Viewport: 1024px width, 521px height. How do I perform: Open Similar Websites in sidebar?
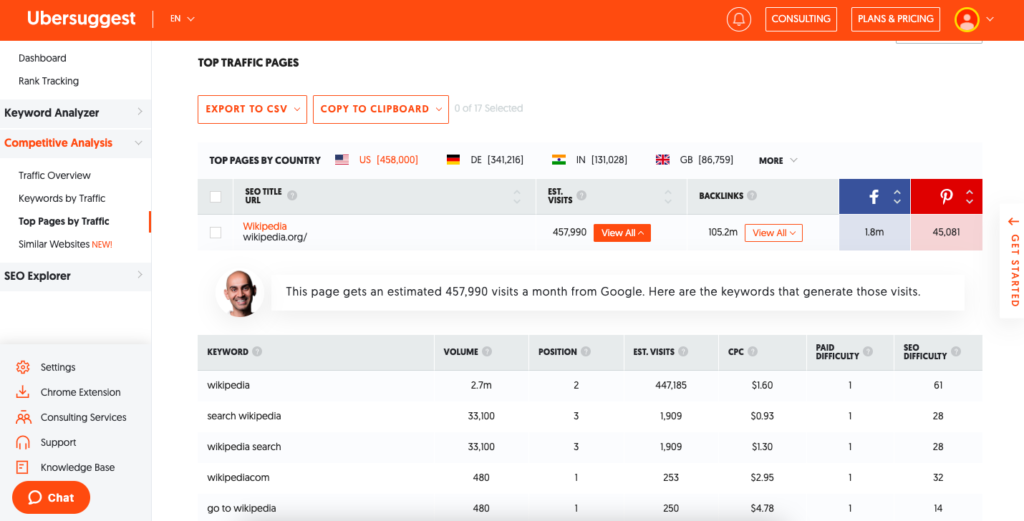tap(65, 244)
